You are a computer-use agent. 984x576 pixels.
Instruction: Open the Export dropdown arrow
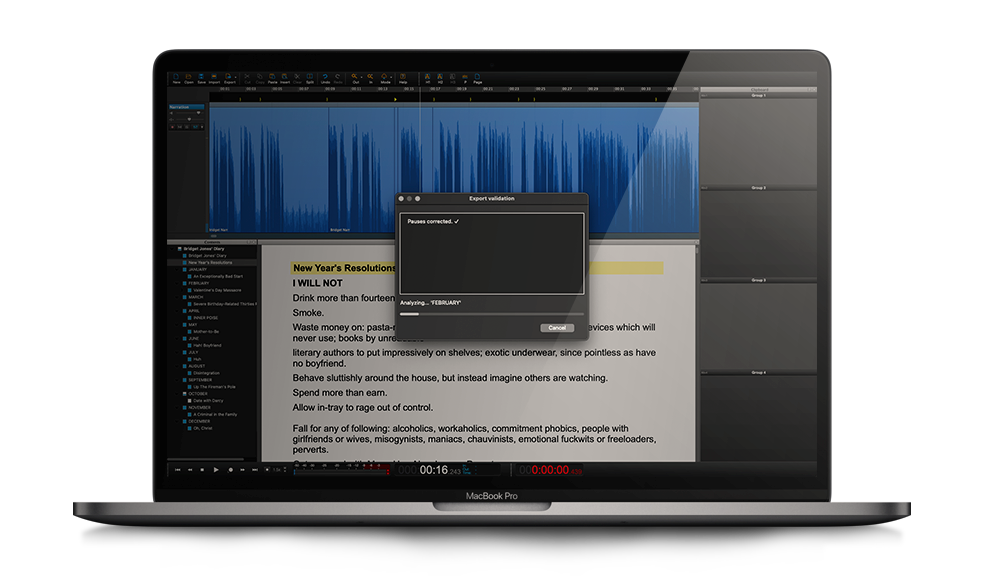point(236,76)
